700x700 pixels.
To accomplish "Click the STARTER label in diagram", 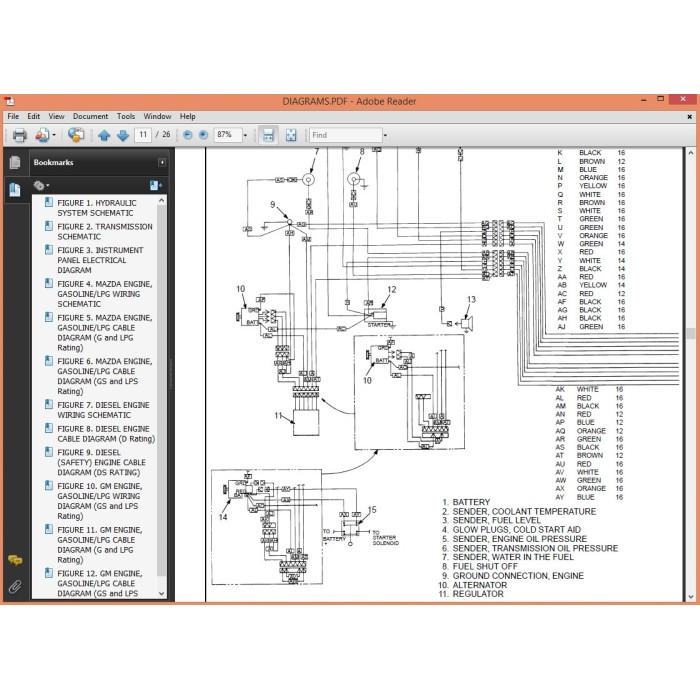I will [x=379, y=325].
